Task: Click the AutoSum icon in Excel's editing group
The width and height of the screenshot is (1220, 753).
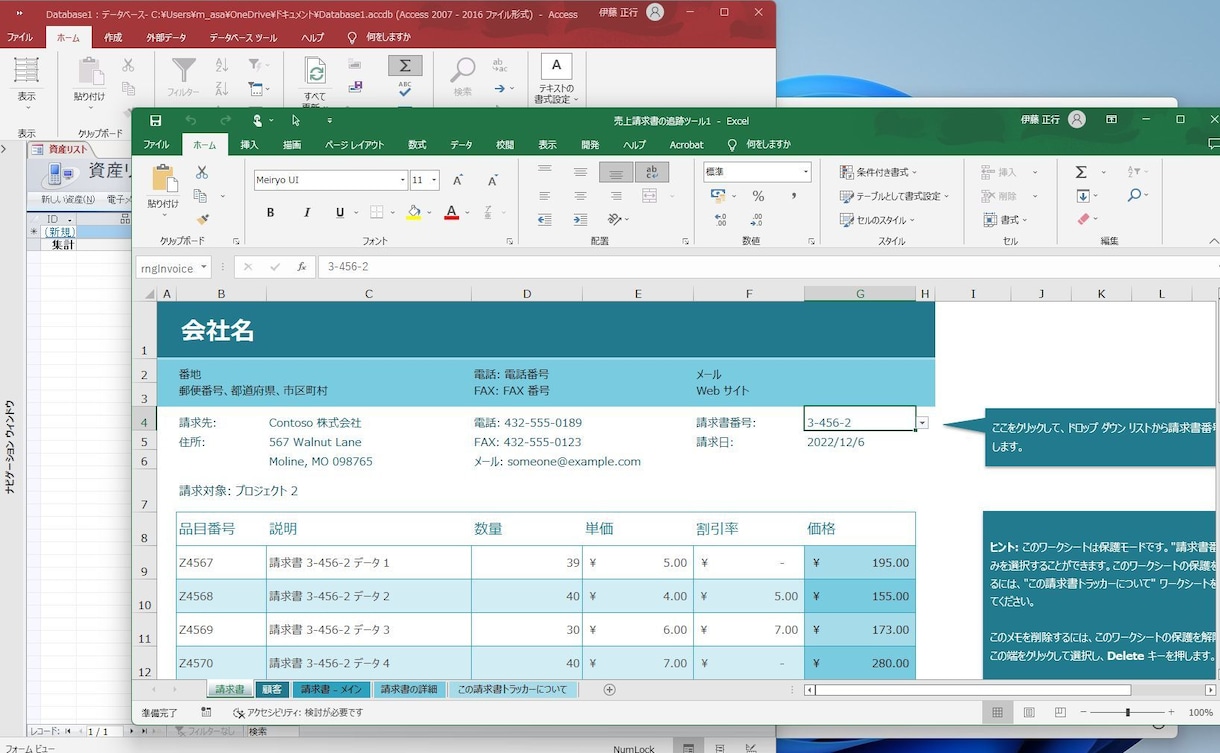Action: [1082, 171]
